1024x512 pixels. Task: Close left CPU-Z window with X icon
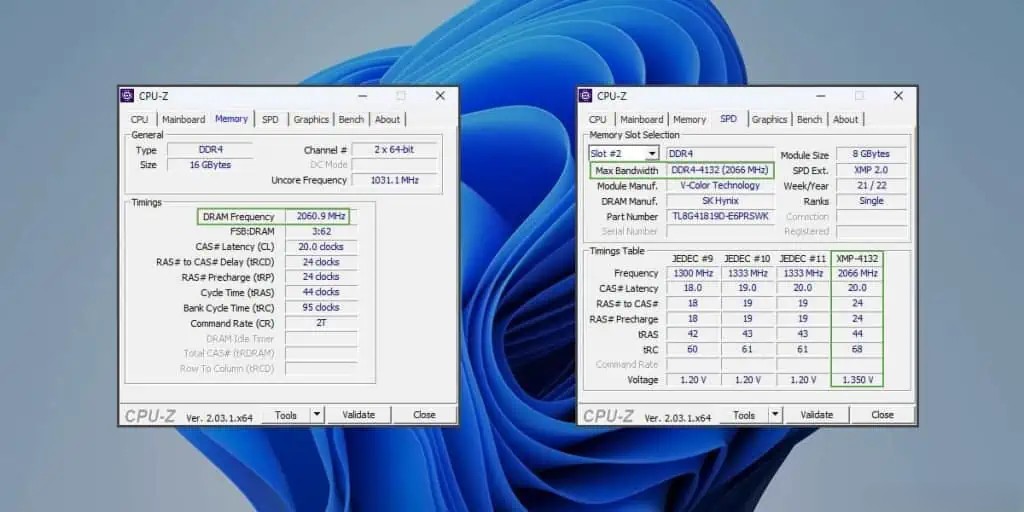tap(440, 96)
